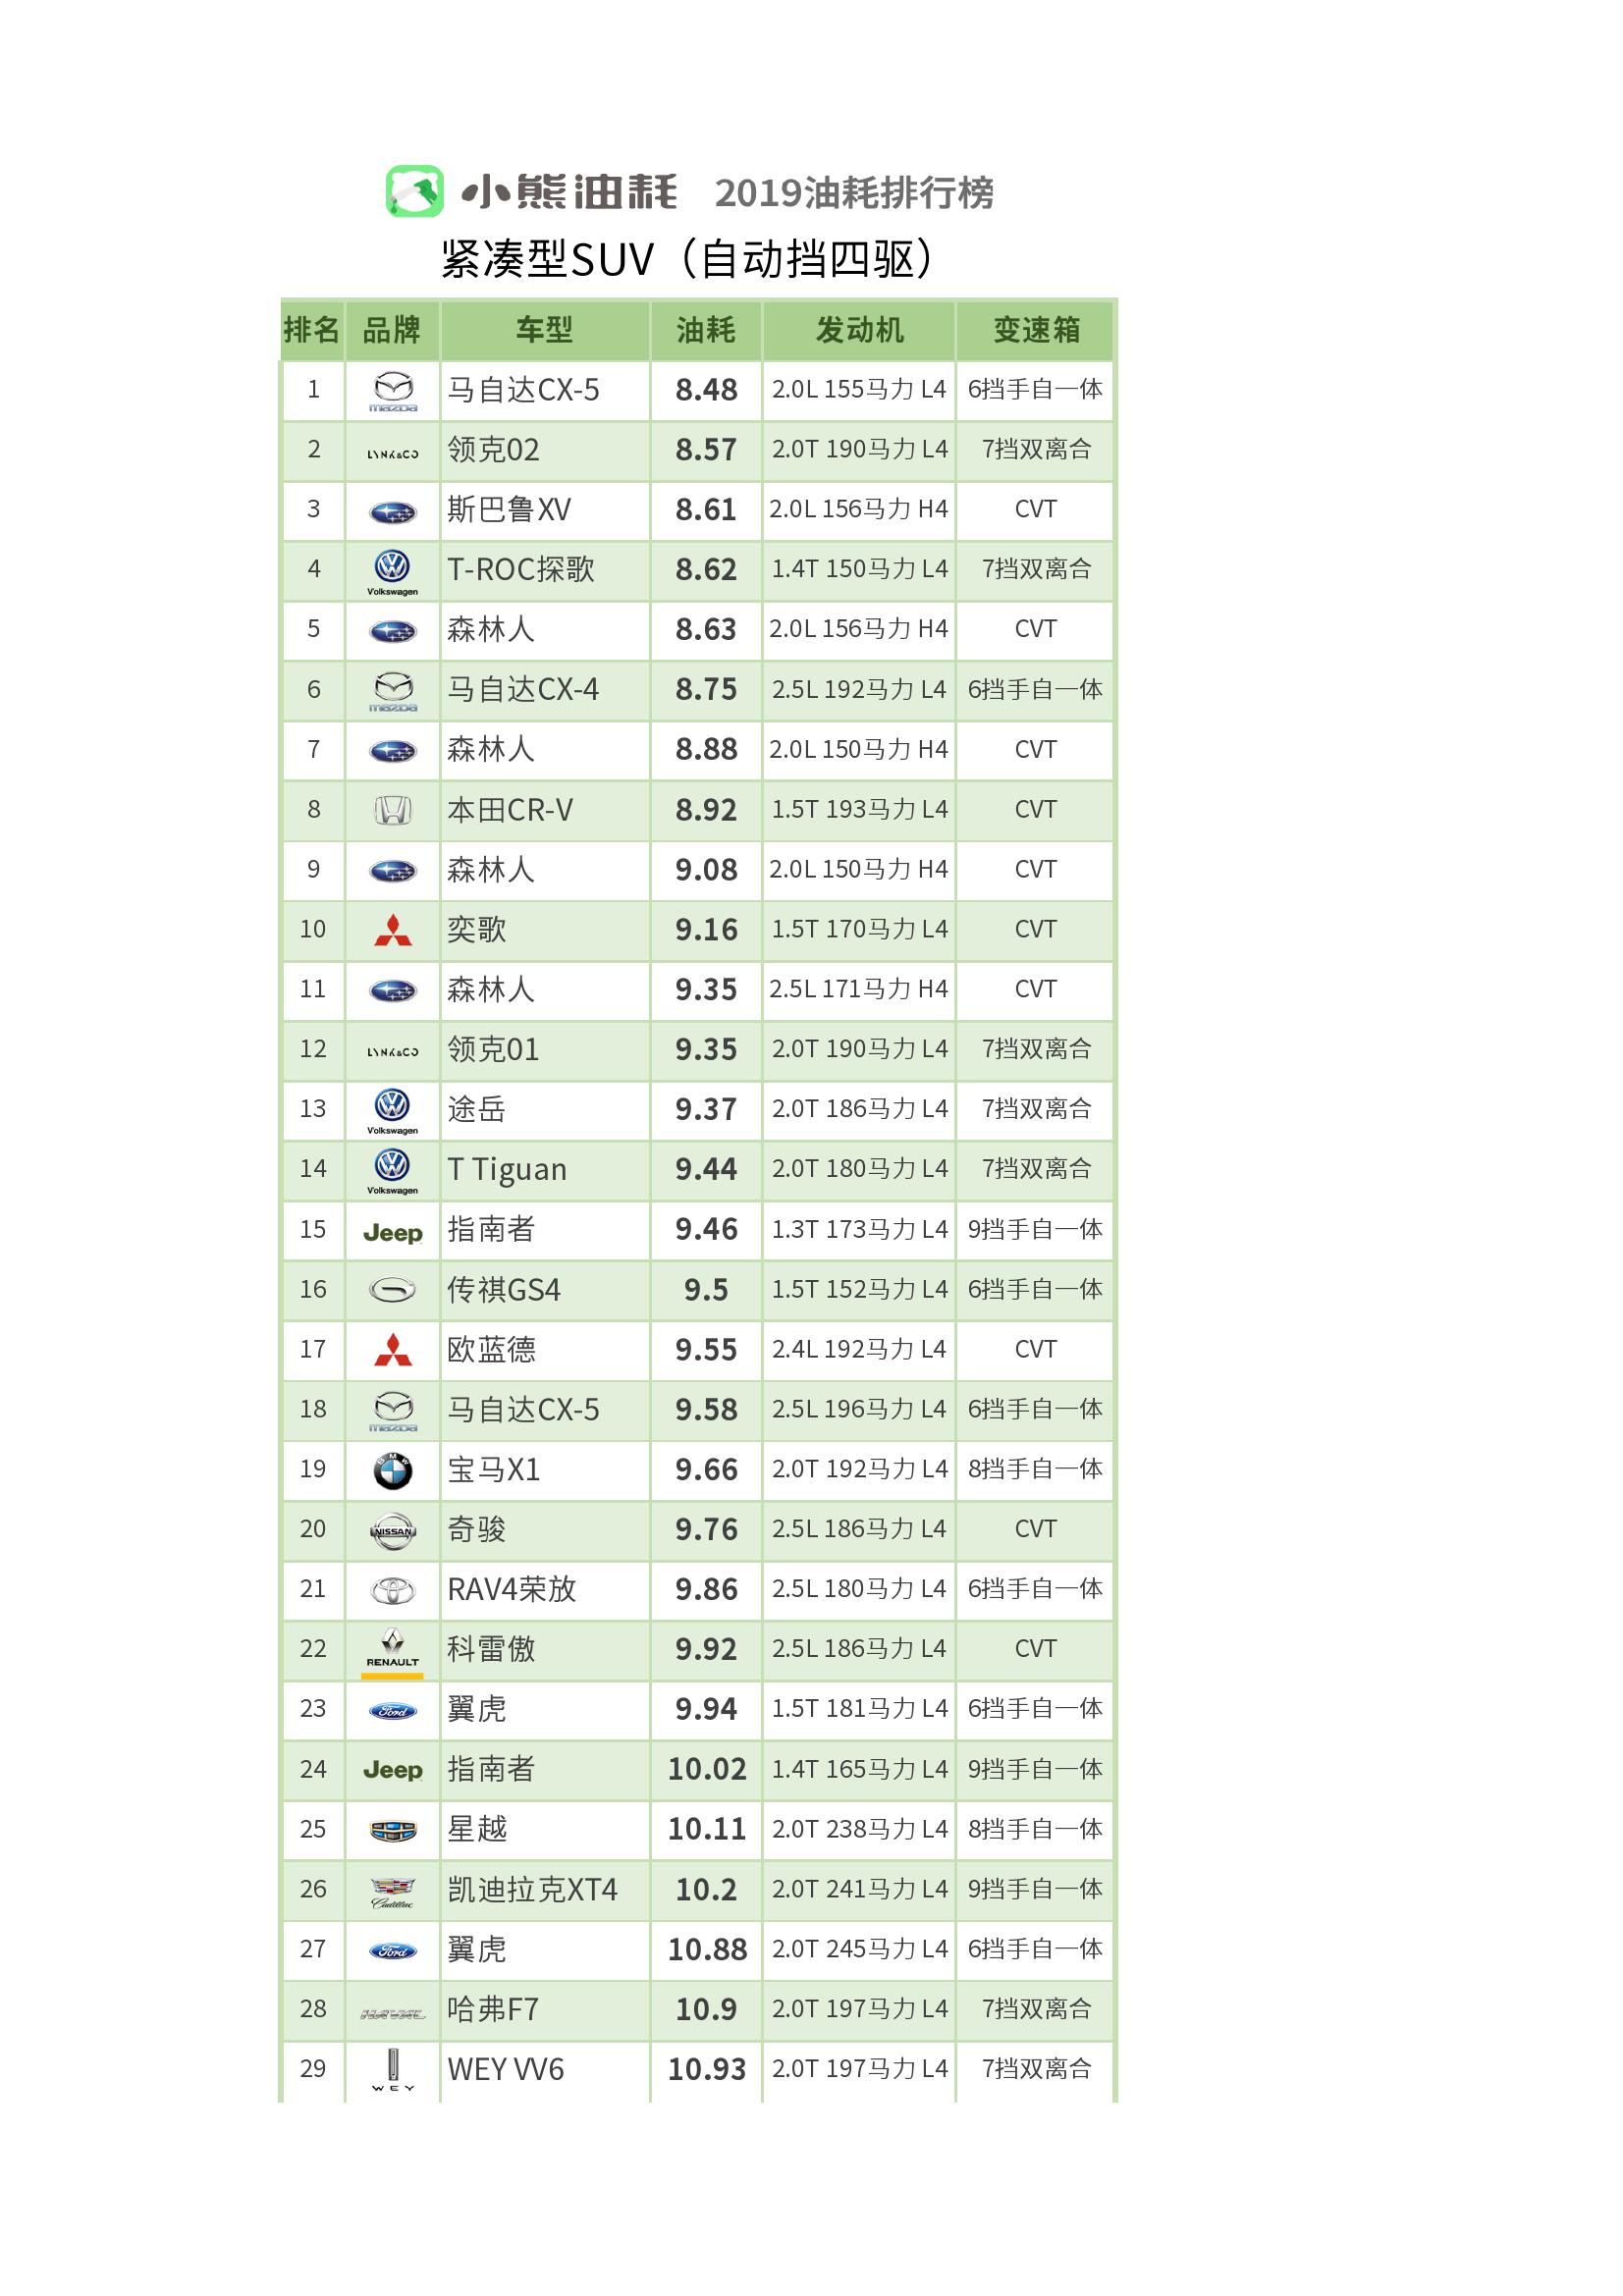This screenshot has height=2296, width=1623.
Task: Click the WEY logo in row 29
Action: click(392, 2069)
